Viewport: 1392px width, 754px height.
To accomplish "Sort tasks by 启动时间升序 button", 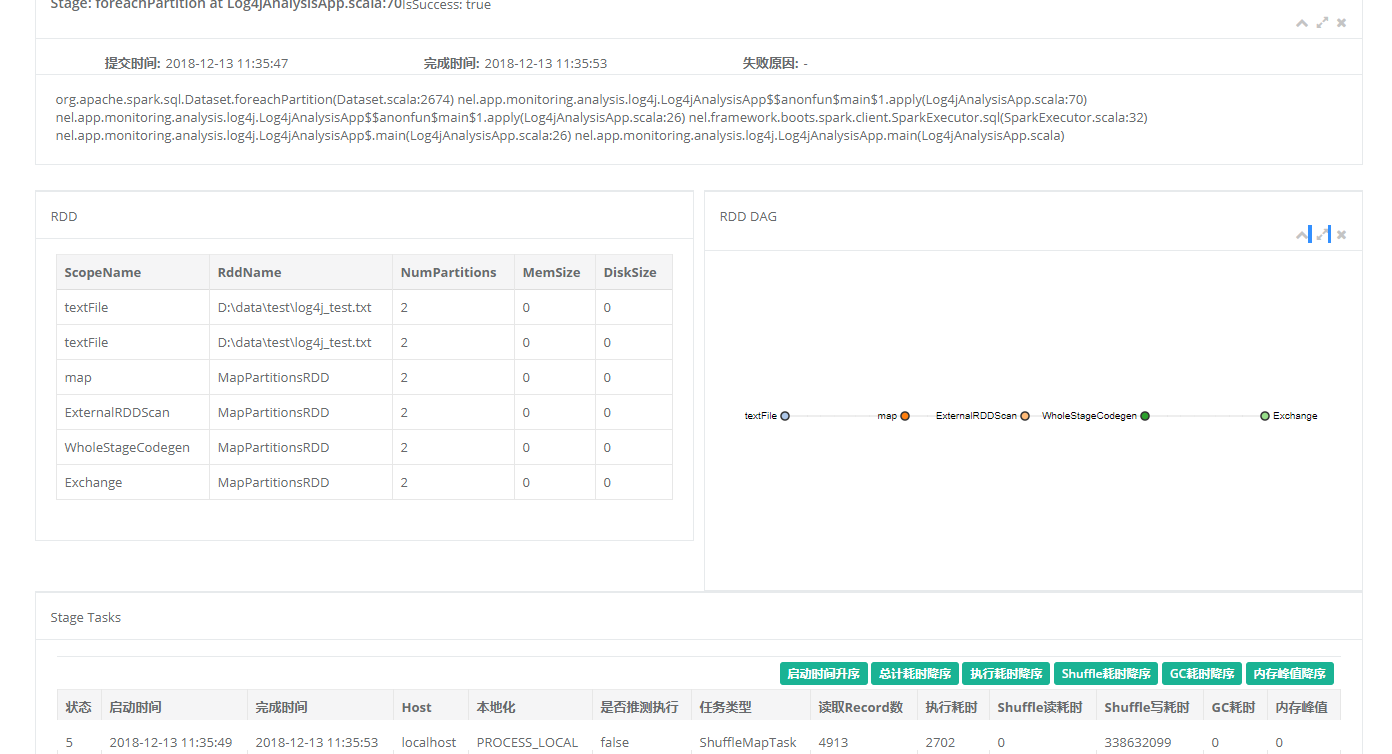I will tap(823, 674).
